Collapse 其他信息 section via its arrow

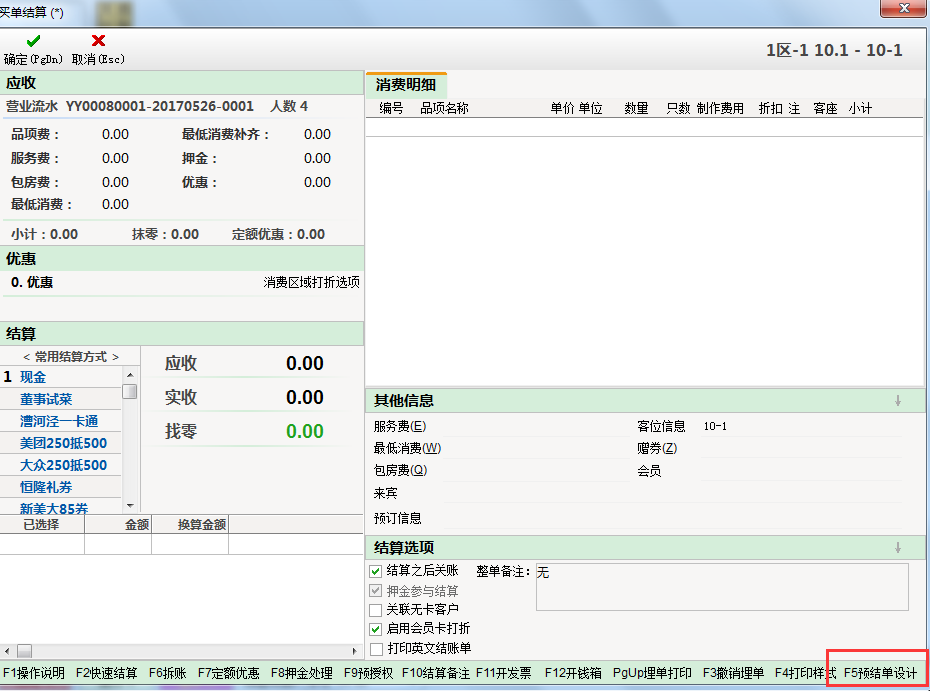point(898,401)
